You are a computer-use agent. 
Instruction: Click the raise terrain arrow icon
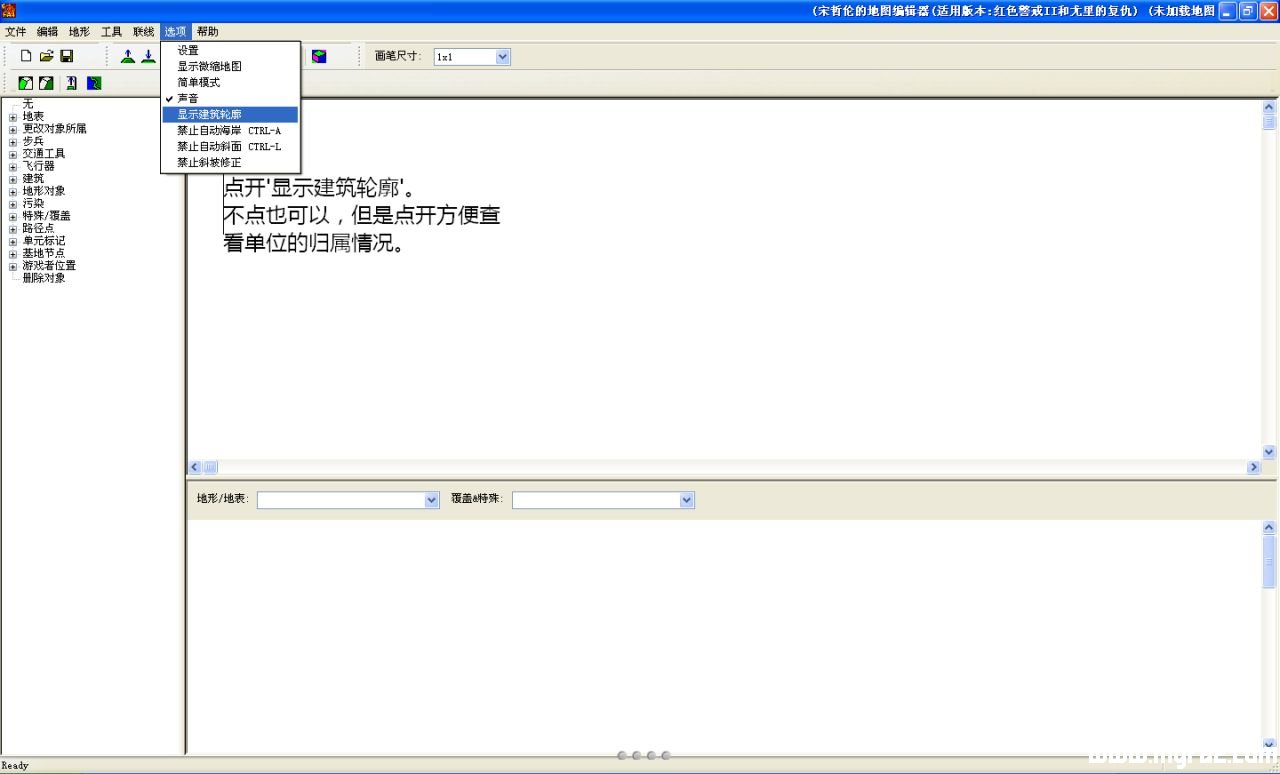128,57
